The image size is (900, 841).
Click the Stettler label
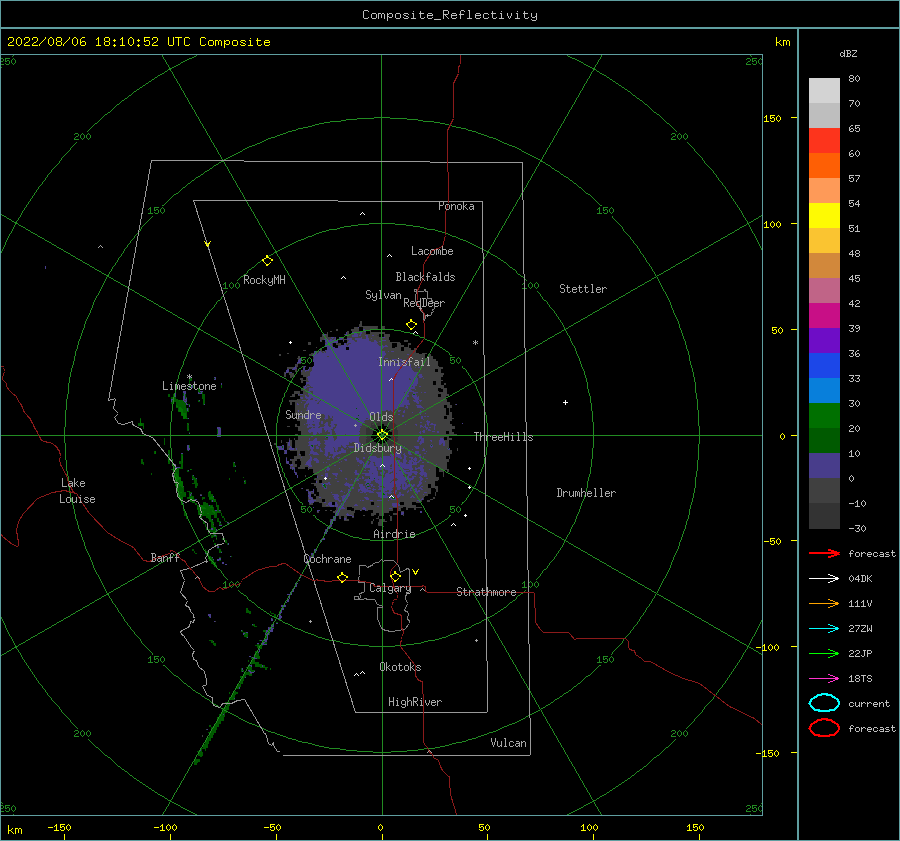tap(583, 289)
